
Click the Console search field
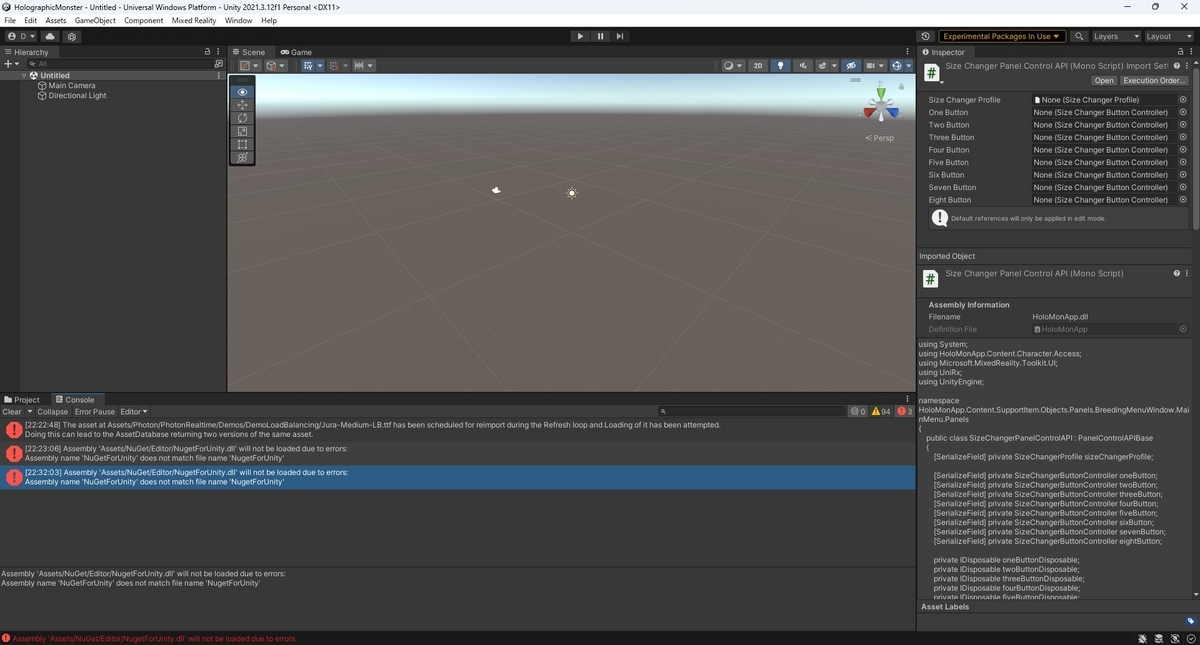click(750, 411)
